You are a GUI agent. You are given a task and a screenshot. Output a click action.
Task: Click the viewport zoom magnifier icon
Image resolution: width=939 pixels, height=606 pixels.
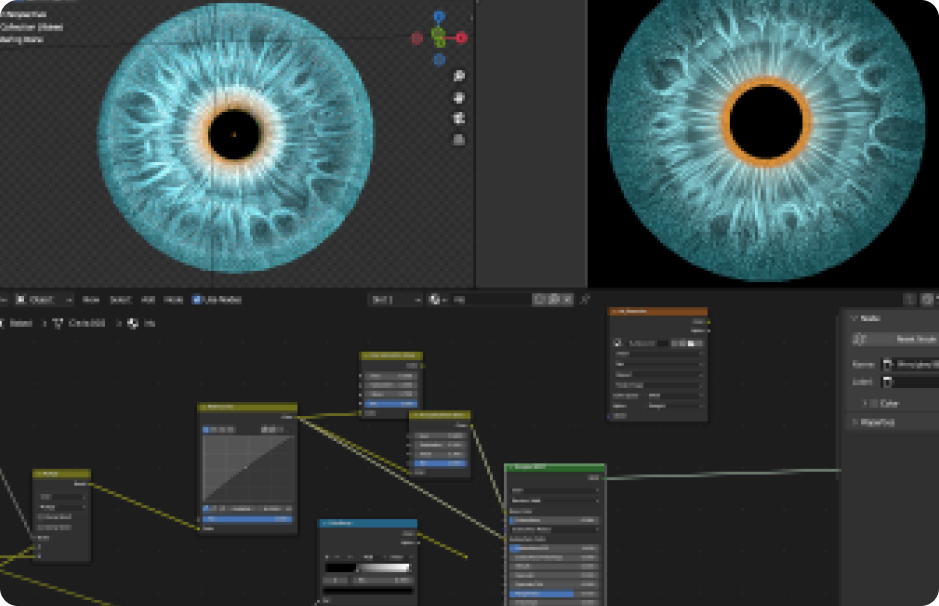pos(459,76)
